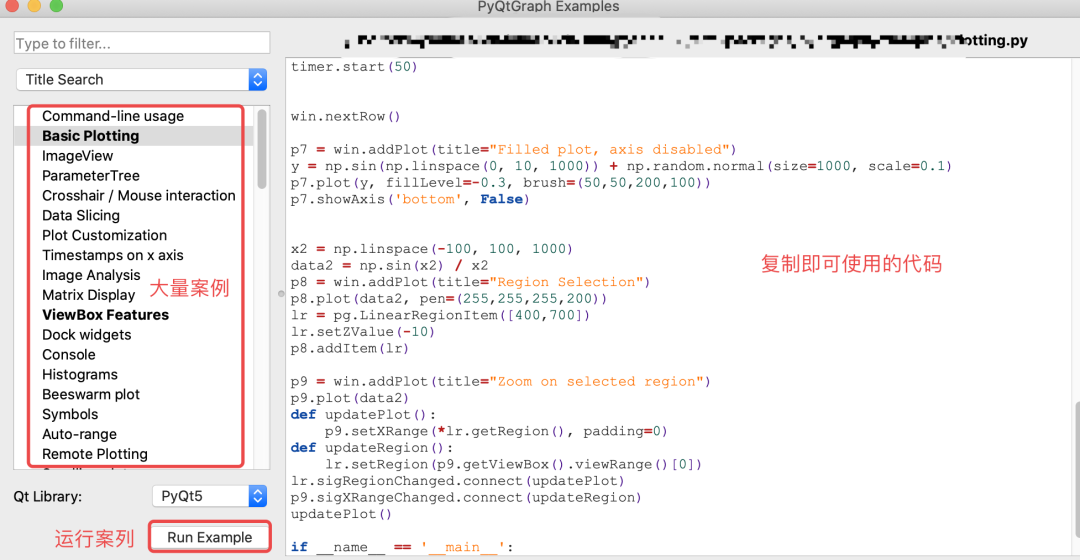Click the 'p8.addItem(lr)' code line
The height and width of the screenshot is (560, 1080).
pyautogui.click(x=350, y=349)
